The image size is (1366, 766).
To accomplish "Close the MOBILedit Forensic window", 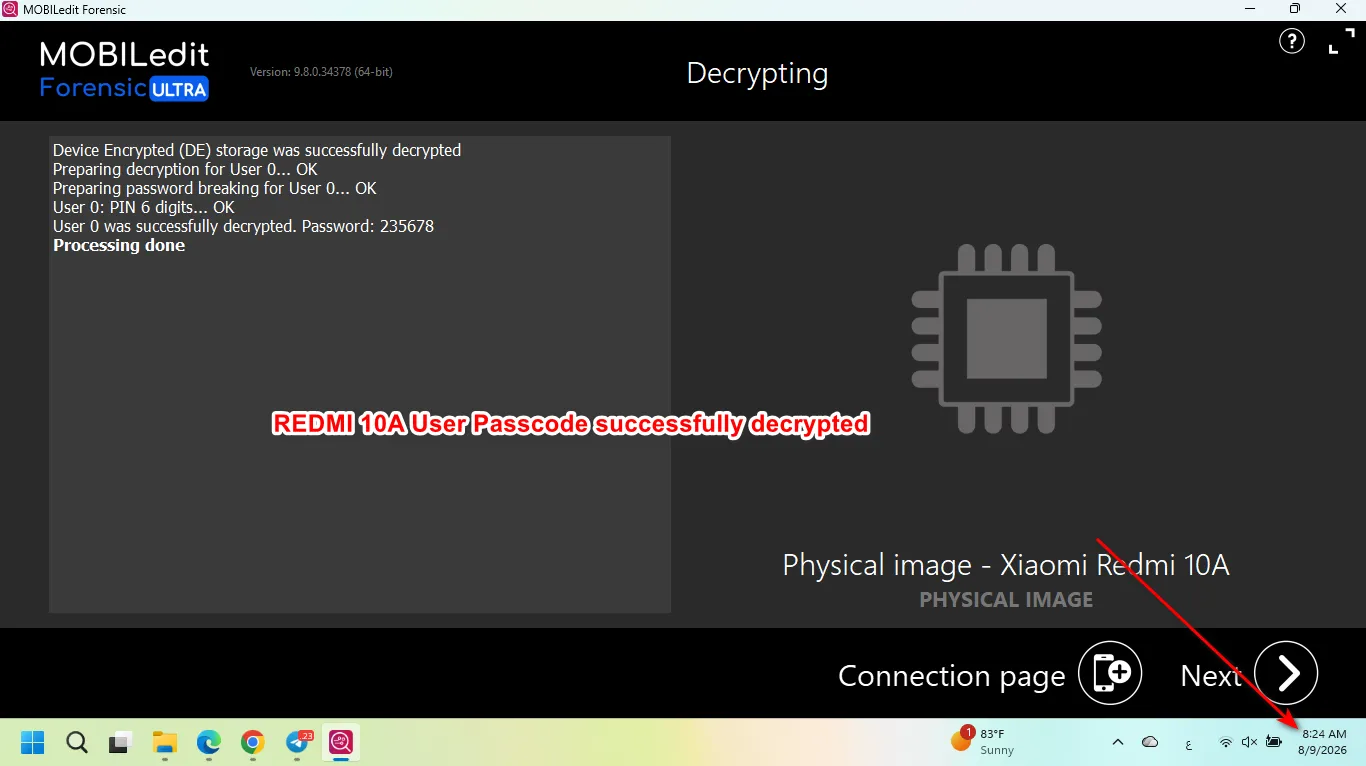I will pos(1342,9).
